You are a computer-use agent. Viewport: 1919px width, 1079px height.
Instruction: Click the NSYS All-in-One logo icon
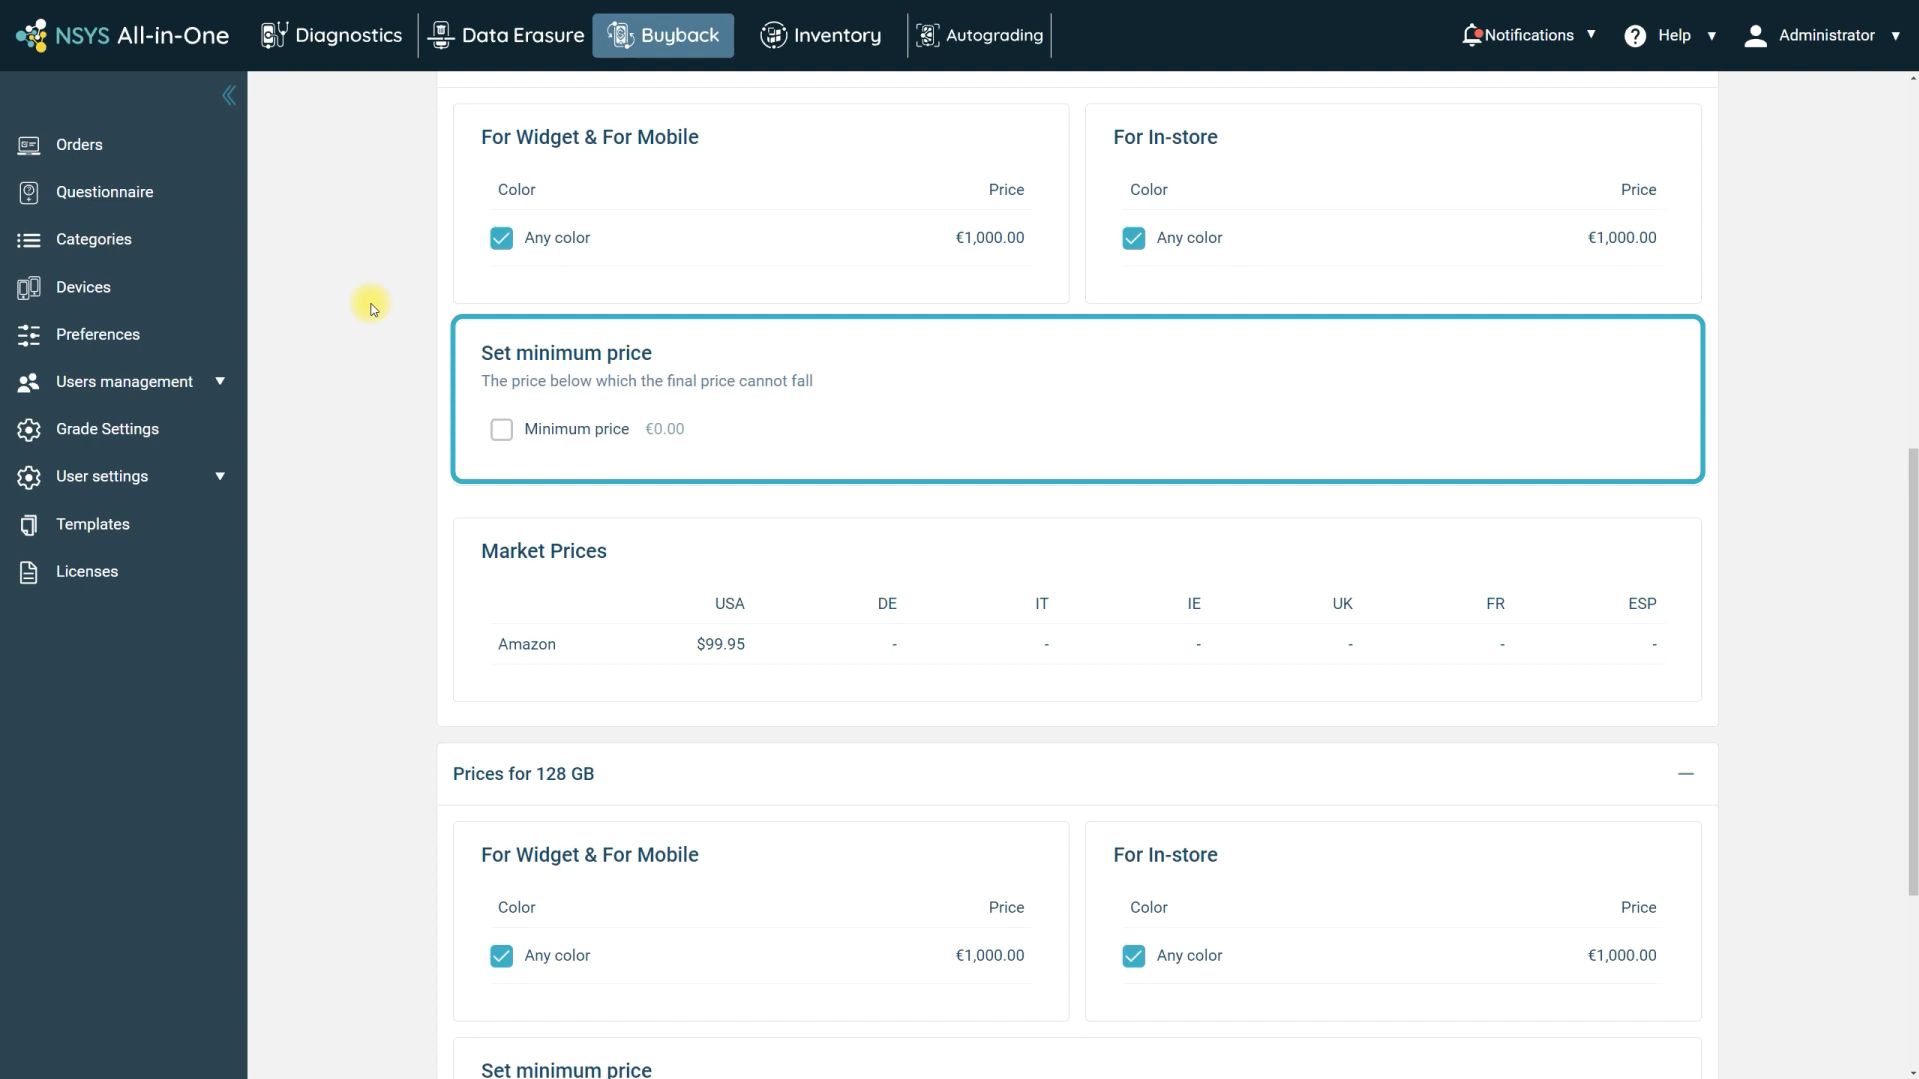click(31, 35)
